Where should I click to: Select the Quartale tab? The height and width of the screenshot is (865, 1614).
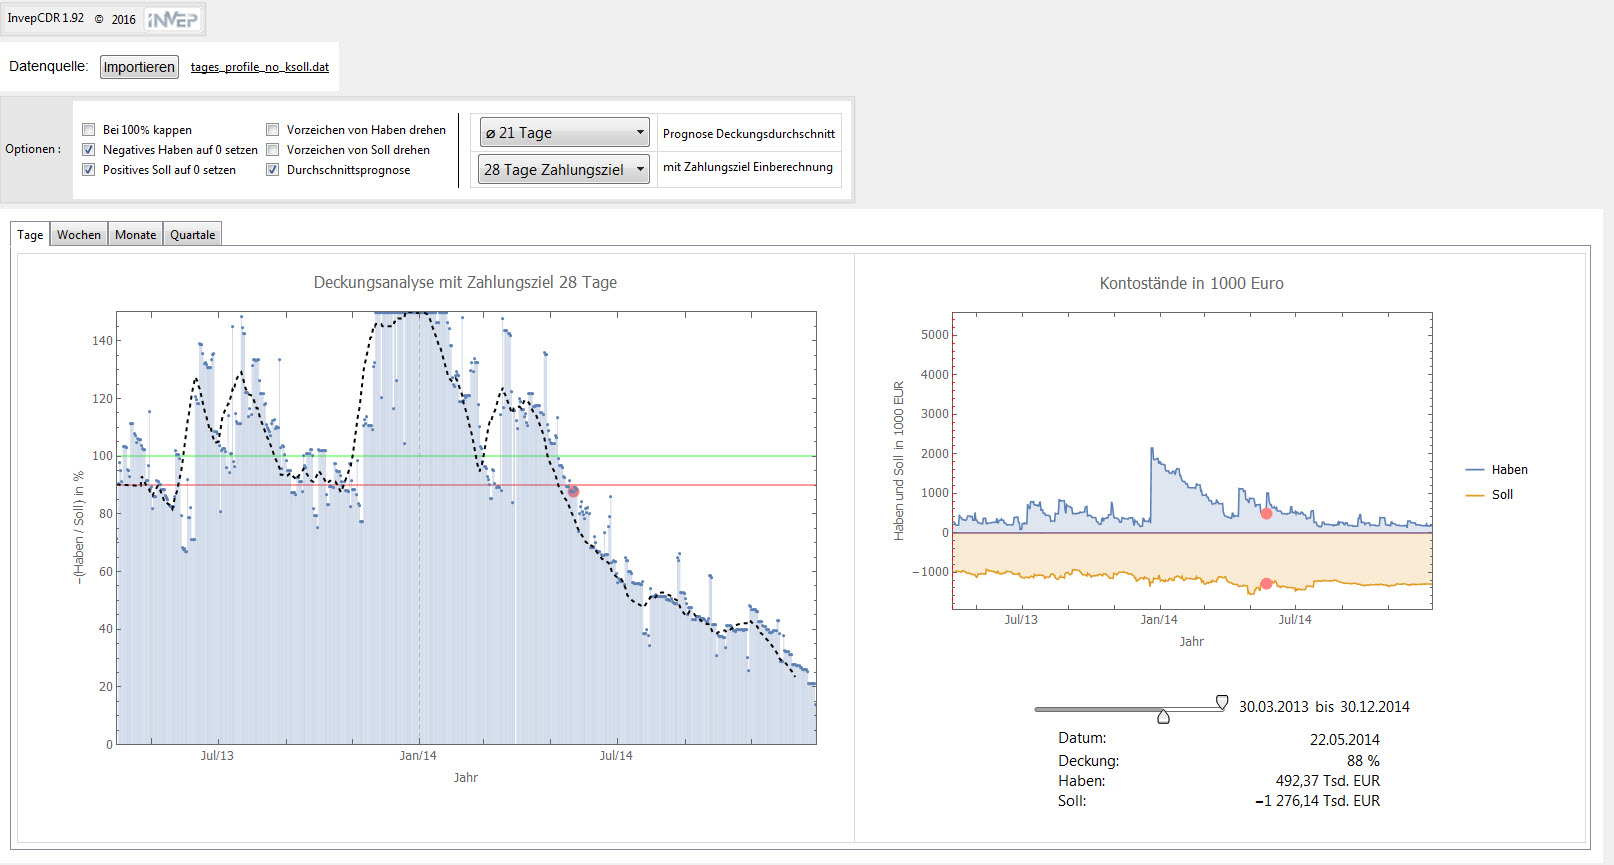(x=192, y=235)
